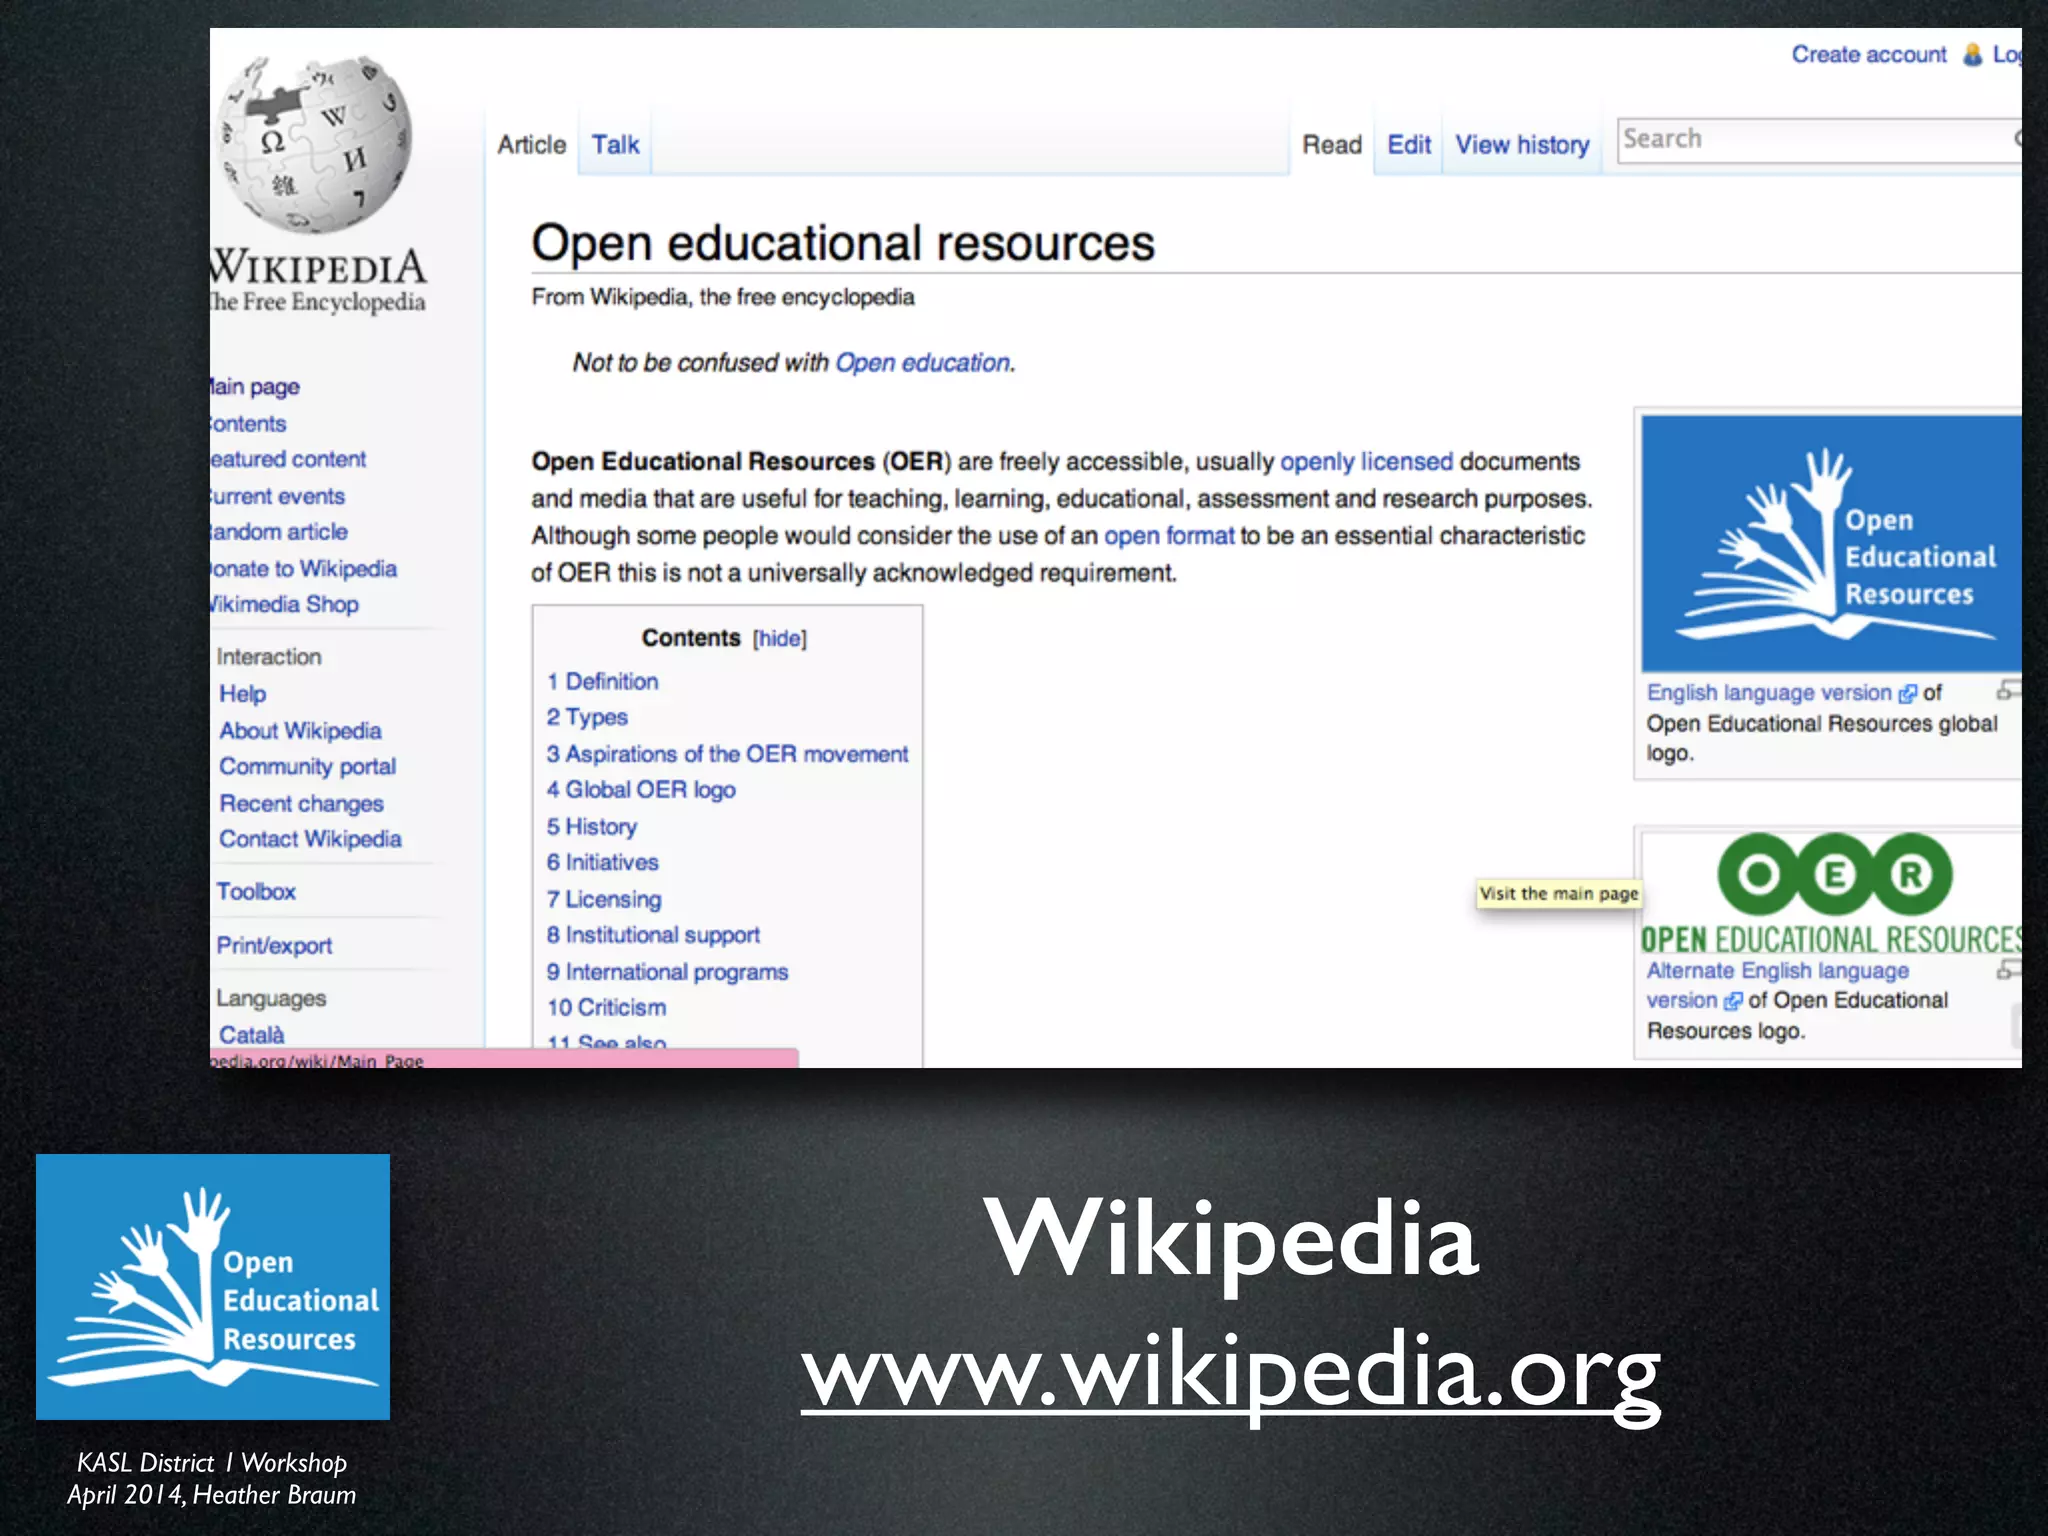Hide the Contents table
The image size is (2048, 1536).
tap(780, 639)
